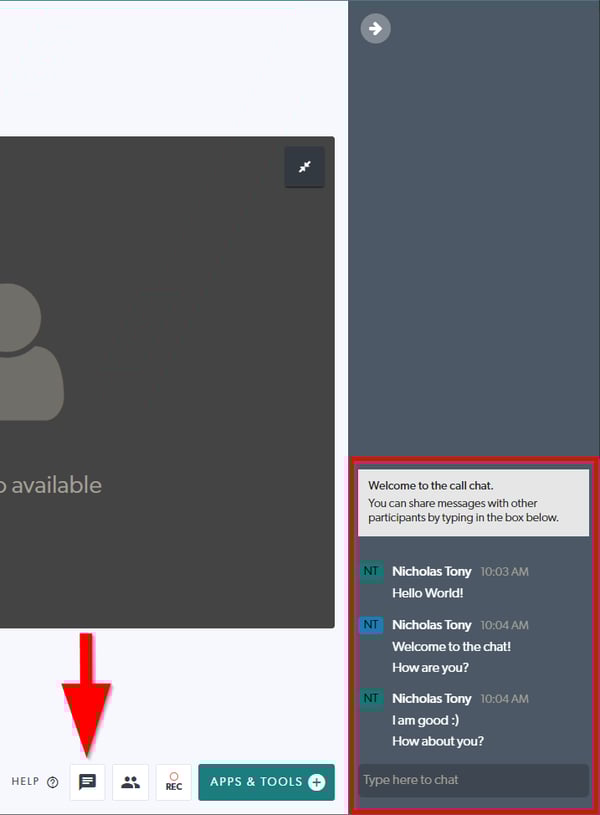Click the Help link
Image resolution: width=600 pixels, height=815 pixels.
(x=35, y=782)
